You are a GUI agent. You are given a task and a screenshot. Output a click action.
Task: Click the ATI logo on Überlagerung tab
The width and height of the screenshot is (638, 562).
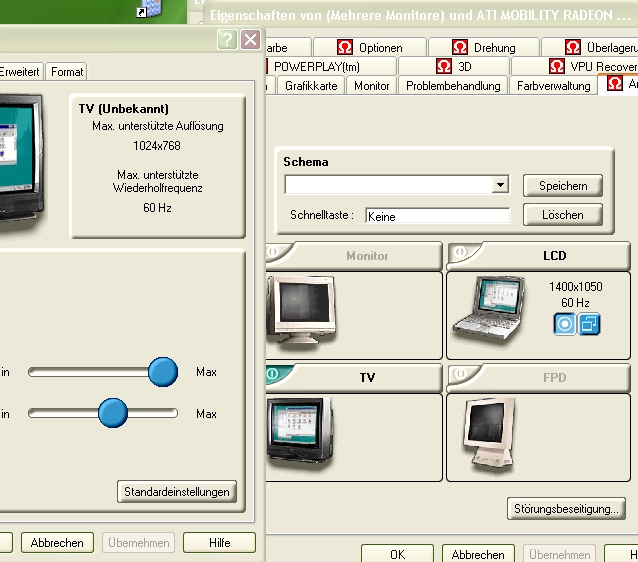click(573, 47)
